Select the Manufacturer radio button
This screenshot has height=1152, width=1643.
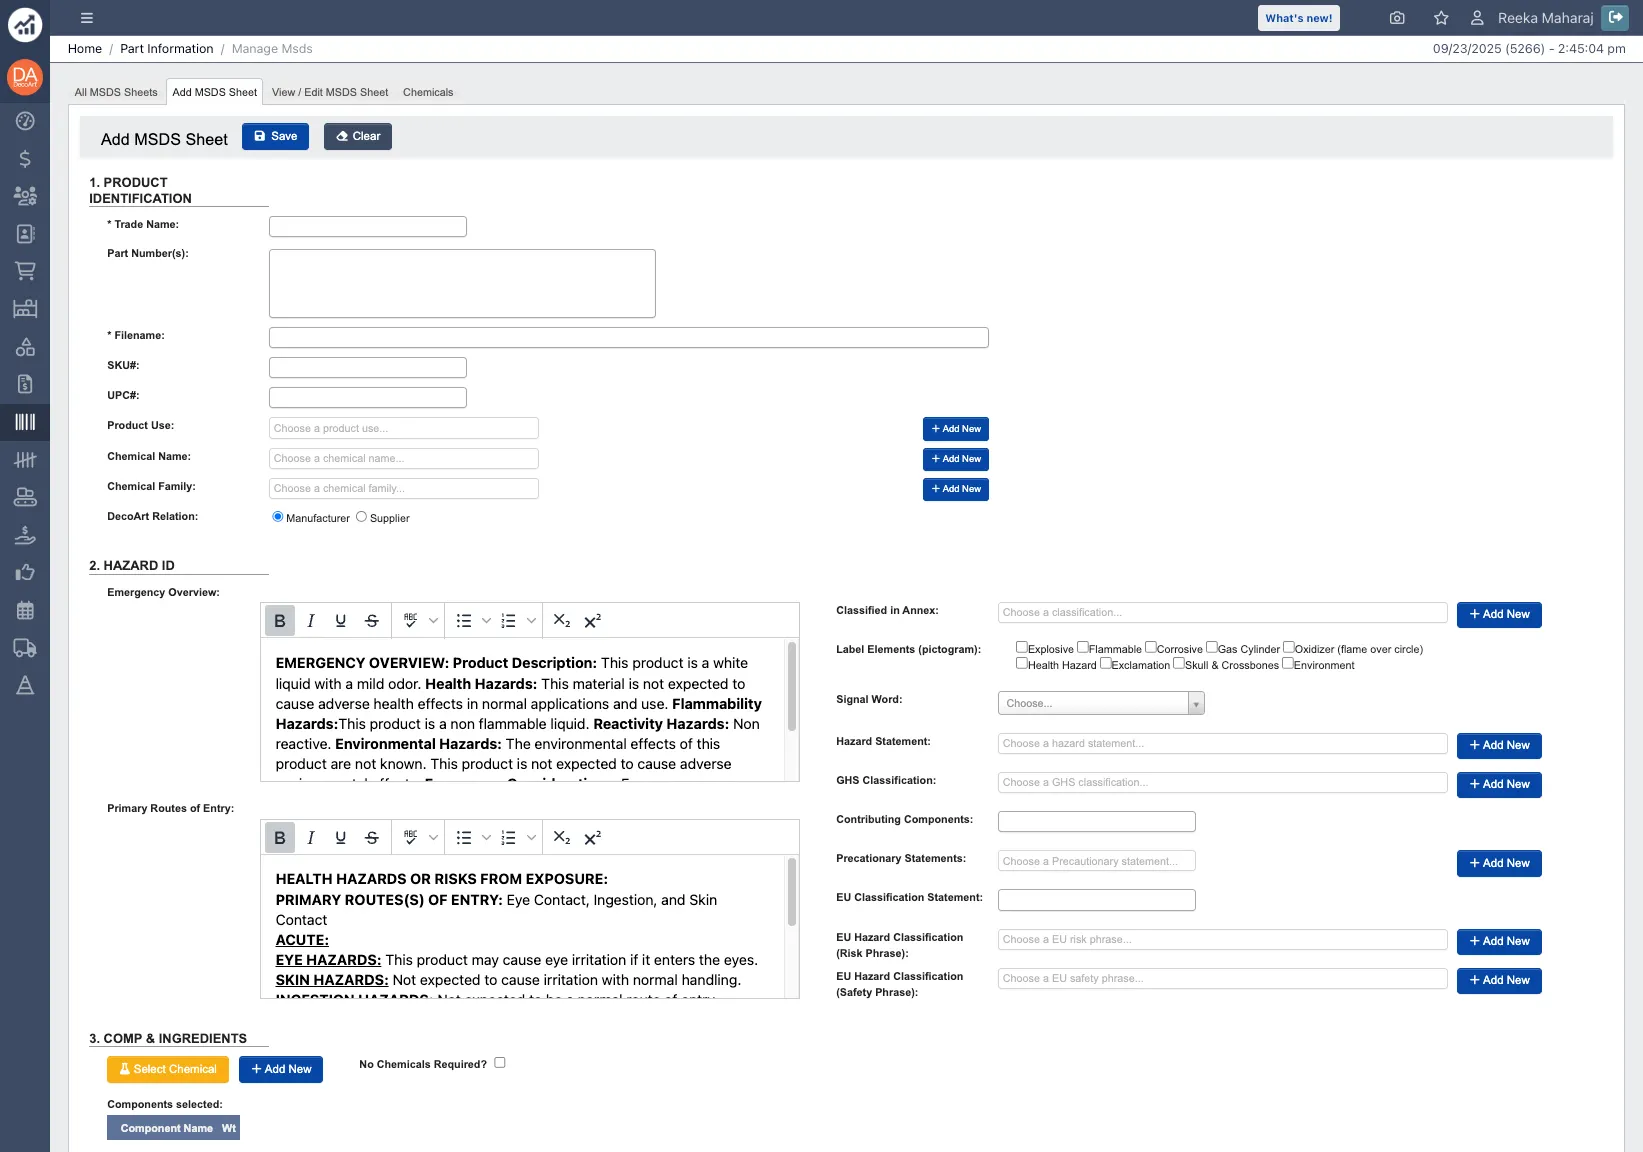pyautogui.click(x=278, y=517)
